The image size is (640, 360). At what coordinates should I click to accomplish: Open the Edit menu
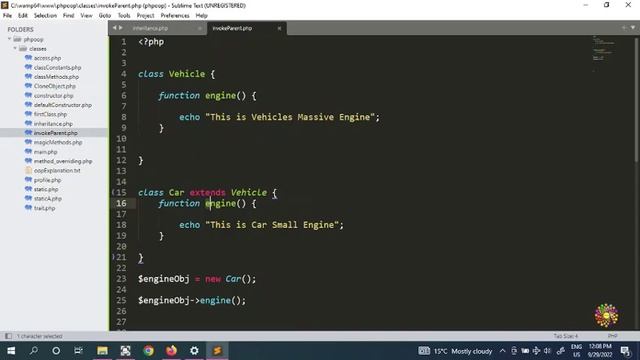[x=22, y=16]
